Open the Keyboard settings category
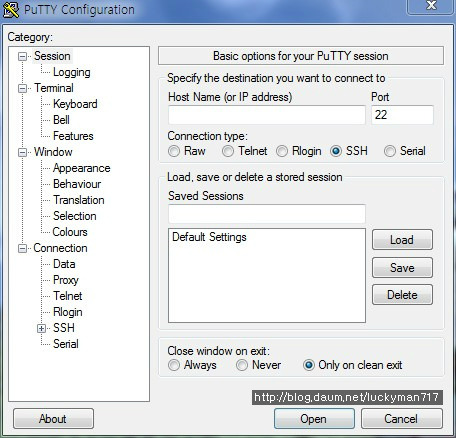The width and height of the screenshot is (456, 438). (x=75, y=104)
